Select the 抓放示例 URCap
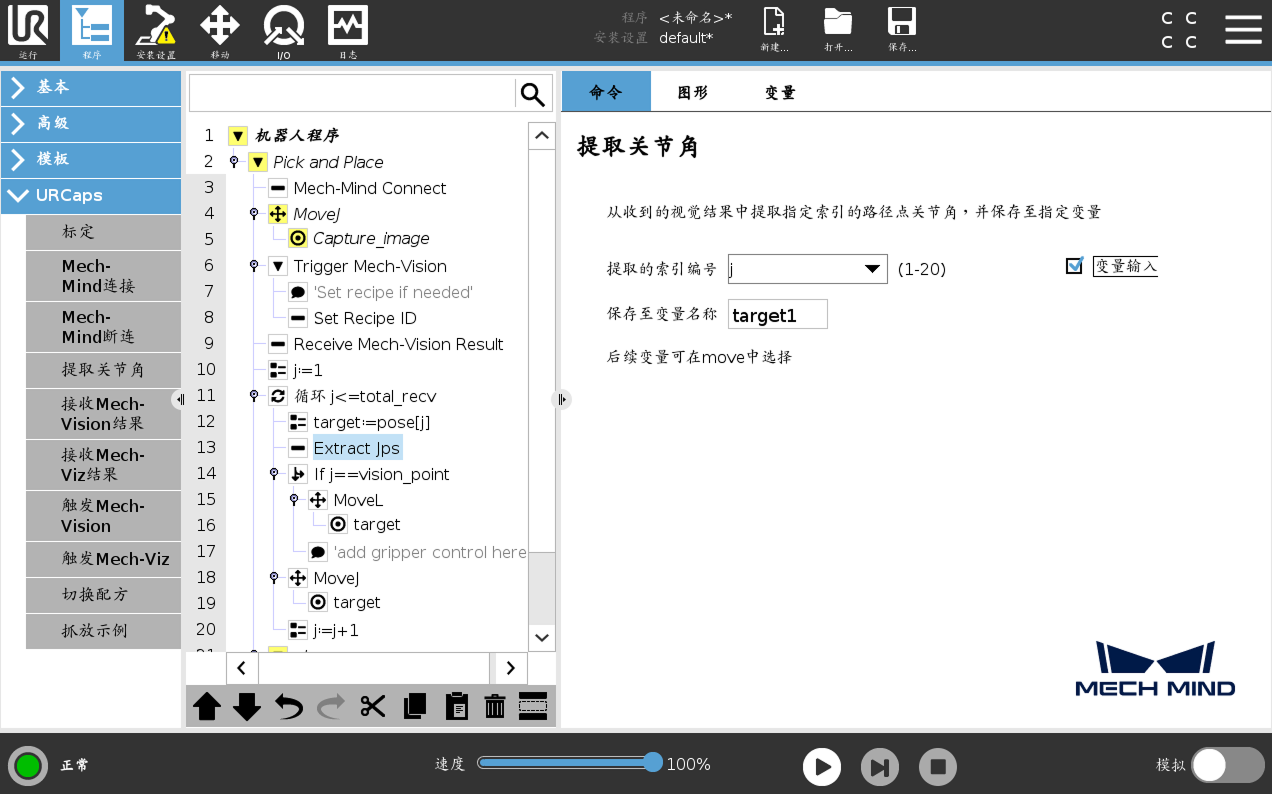This screenshot has height=794, width=1272. tap(104, 631)
